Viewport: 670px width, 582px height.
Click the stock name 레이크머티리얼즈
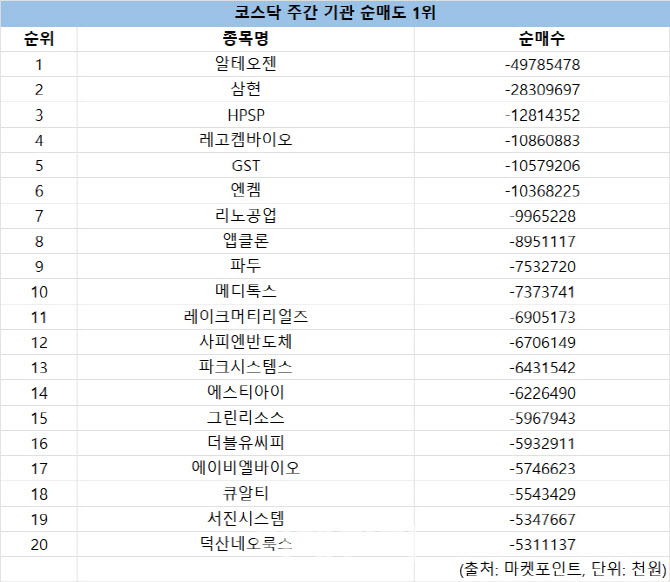click(x=246, y=317)
